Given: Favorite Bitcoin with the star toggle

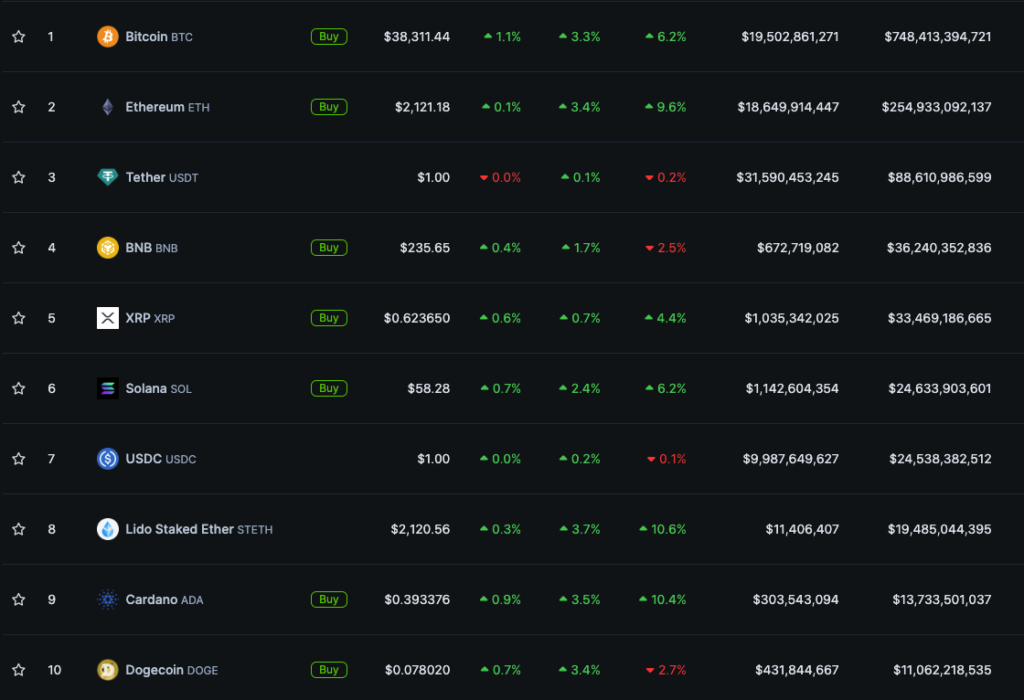Looking at the screenshot, I should point(18,37).
